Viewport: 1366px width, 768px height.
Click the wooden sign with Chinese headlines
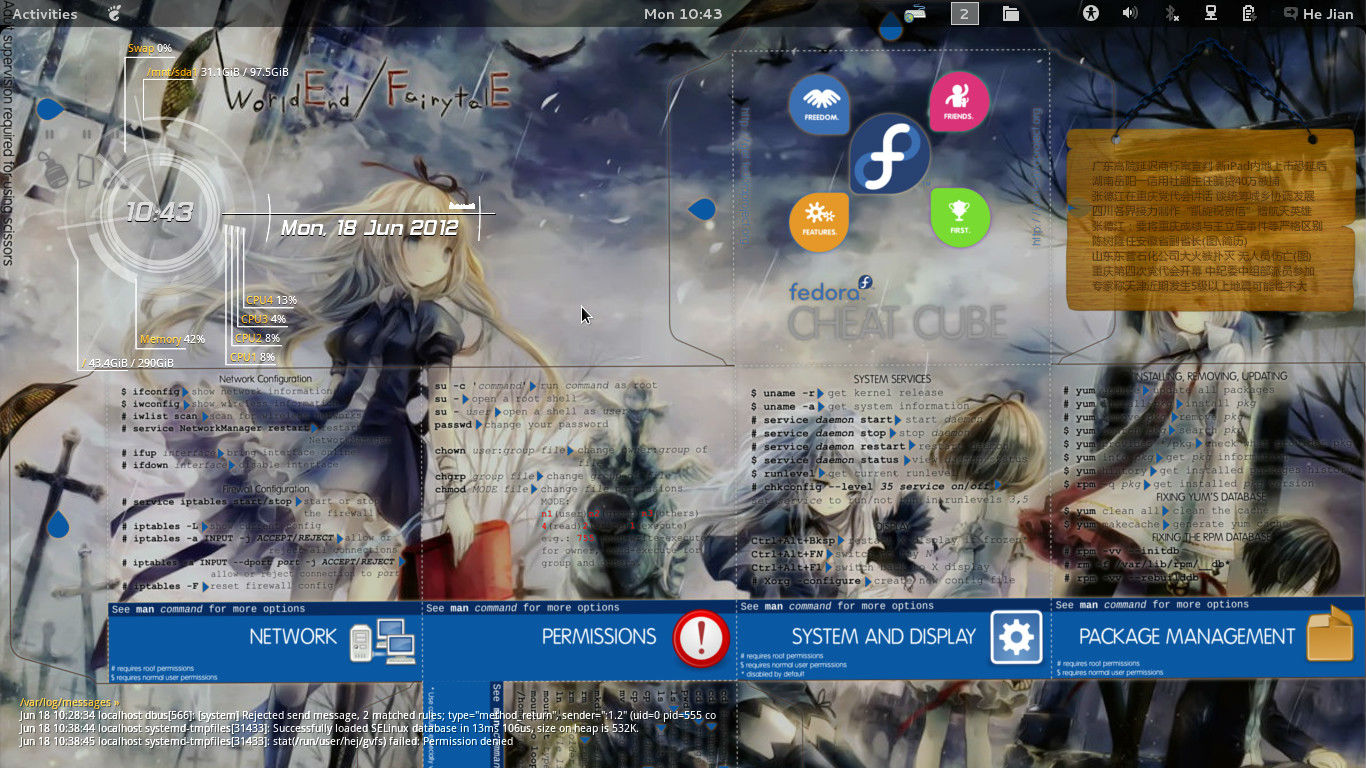coord(1208,220)
